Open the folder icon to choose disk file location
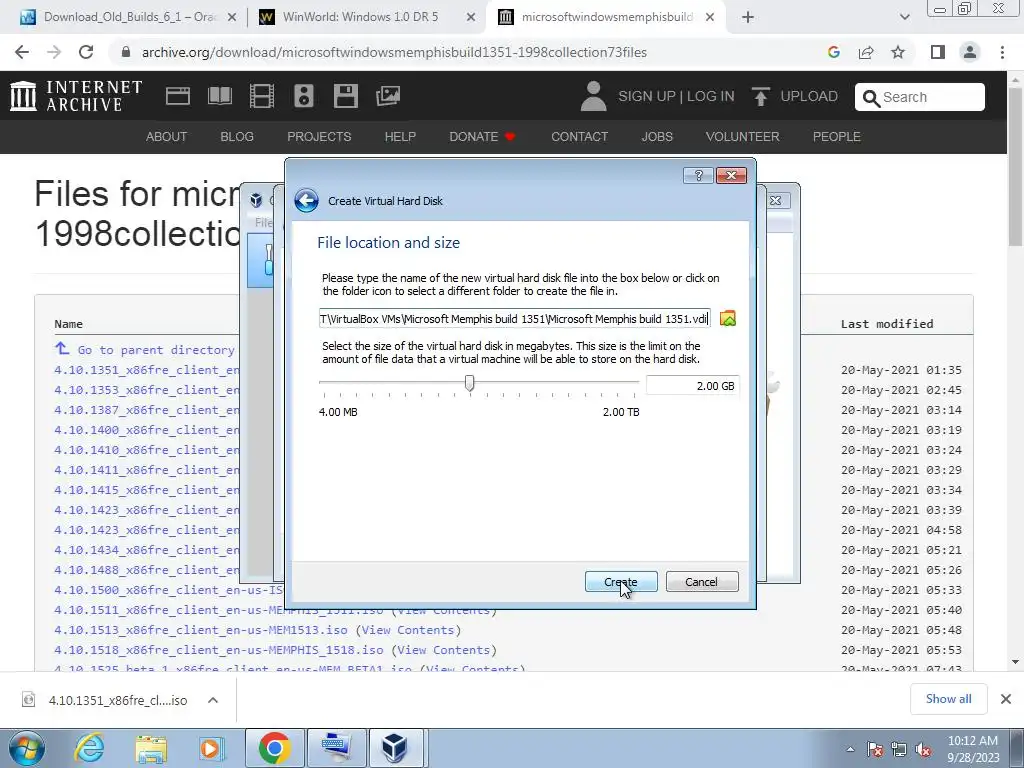This screenshot has width=1024, height=768. tap(728, 319)
